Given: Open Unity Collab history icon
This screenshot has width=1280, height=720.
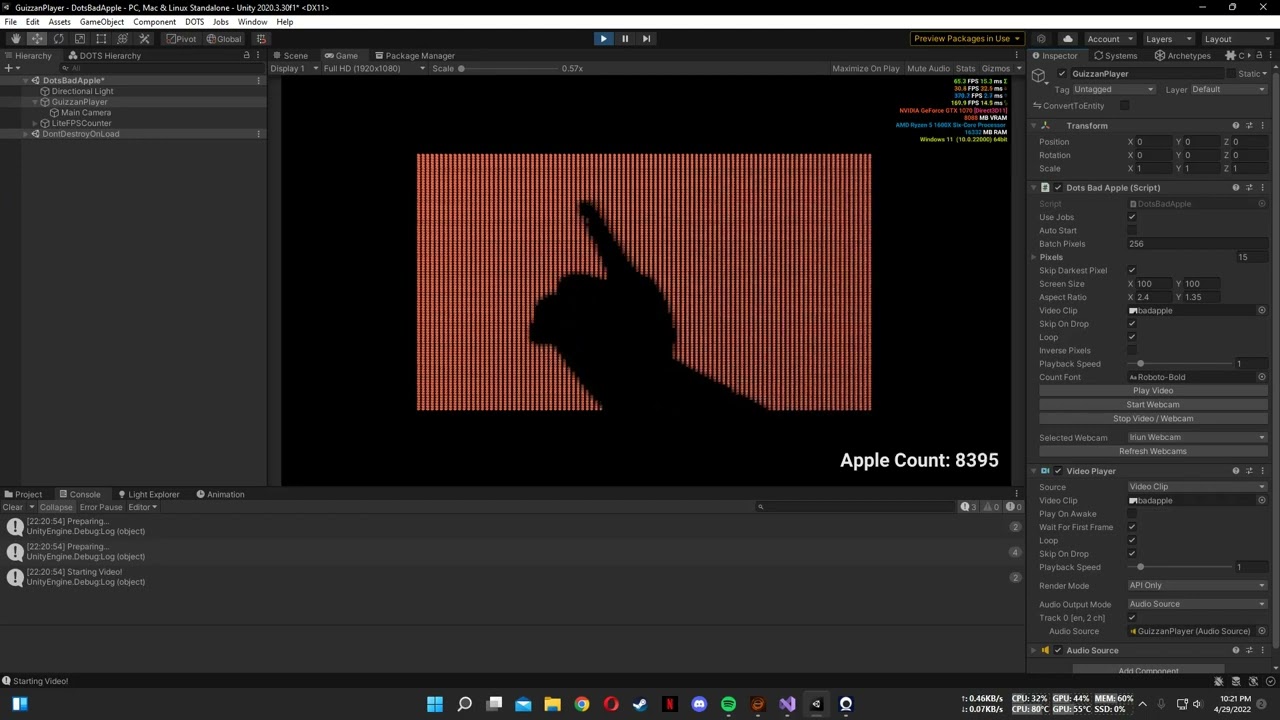Looking at the screenshot, I should (1041, 39).
